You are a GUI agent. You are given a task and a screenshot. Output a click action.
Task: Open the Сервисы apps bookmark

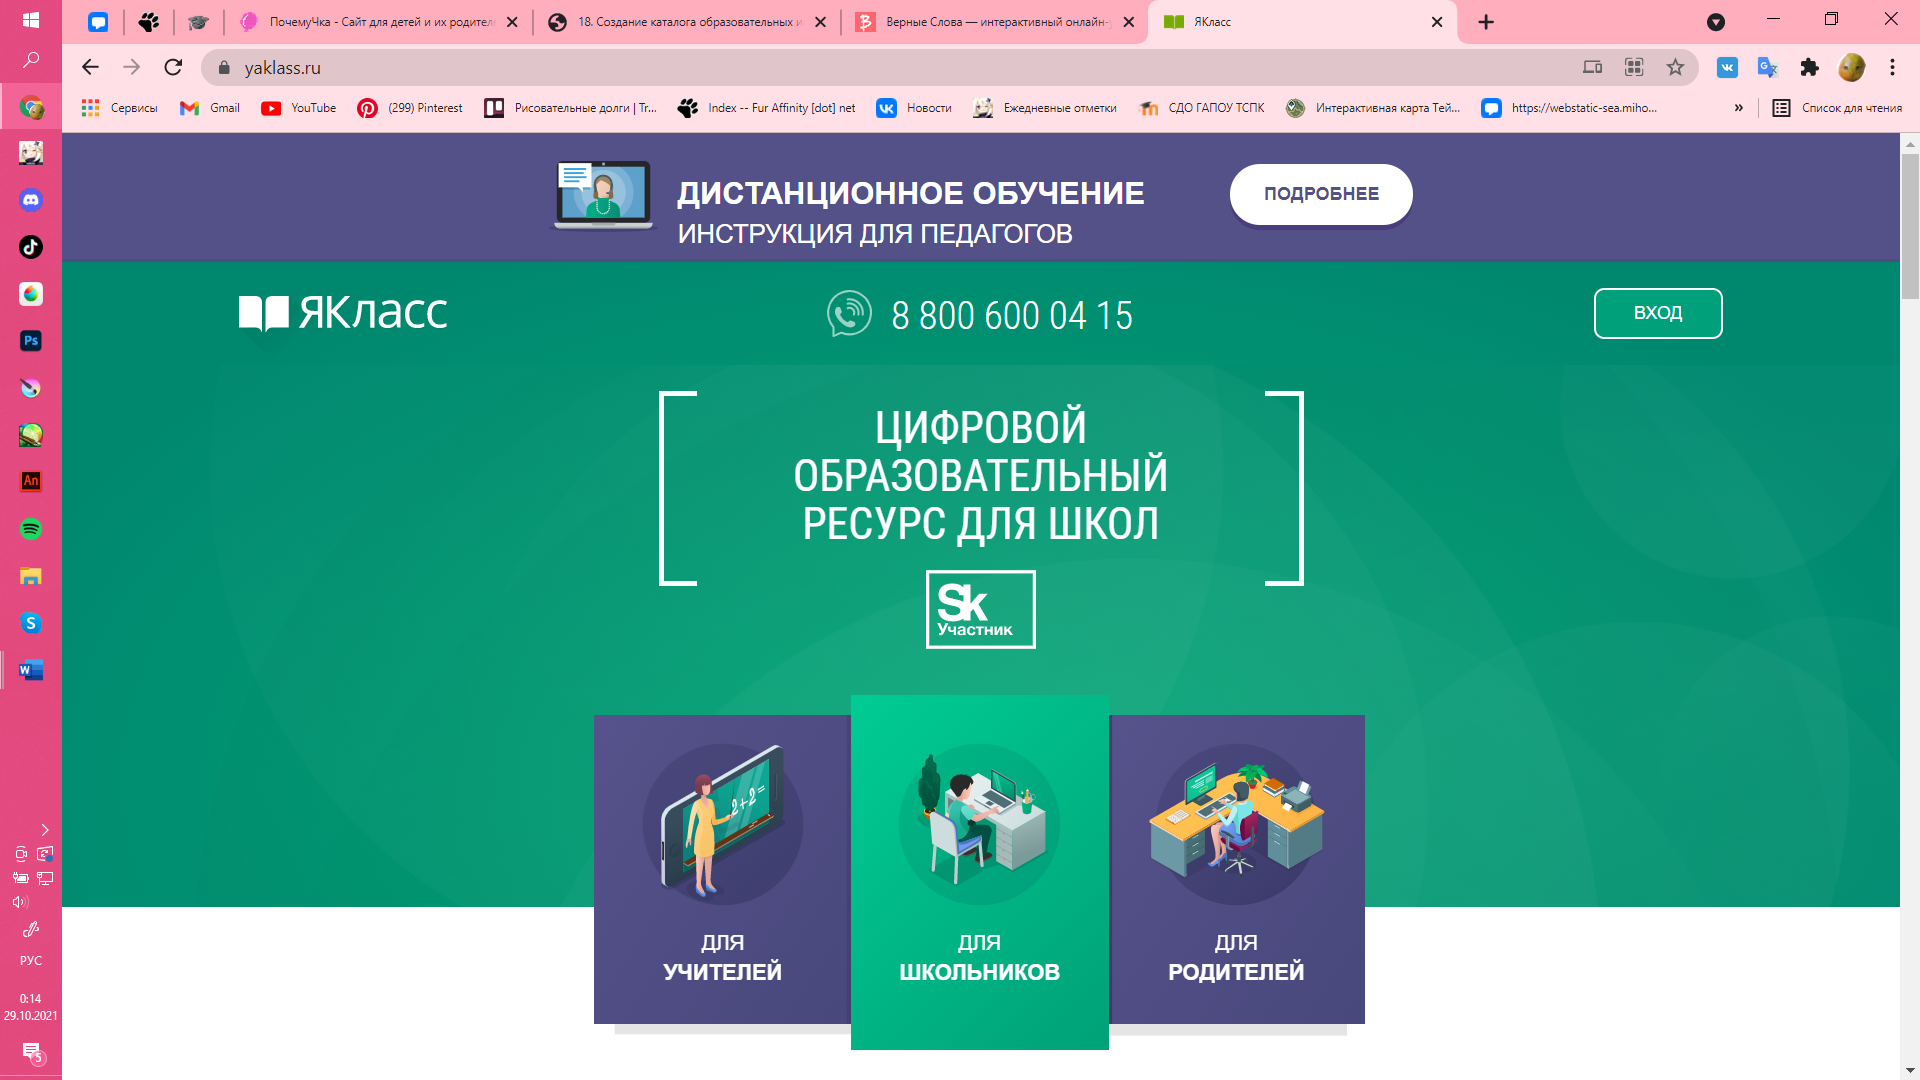coord(120,108)
